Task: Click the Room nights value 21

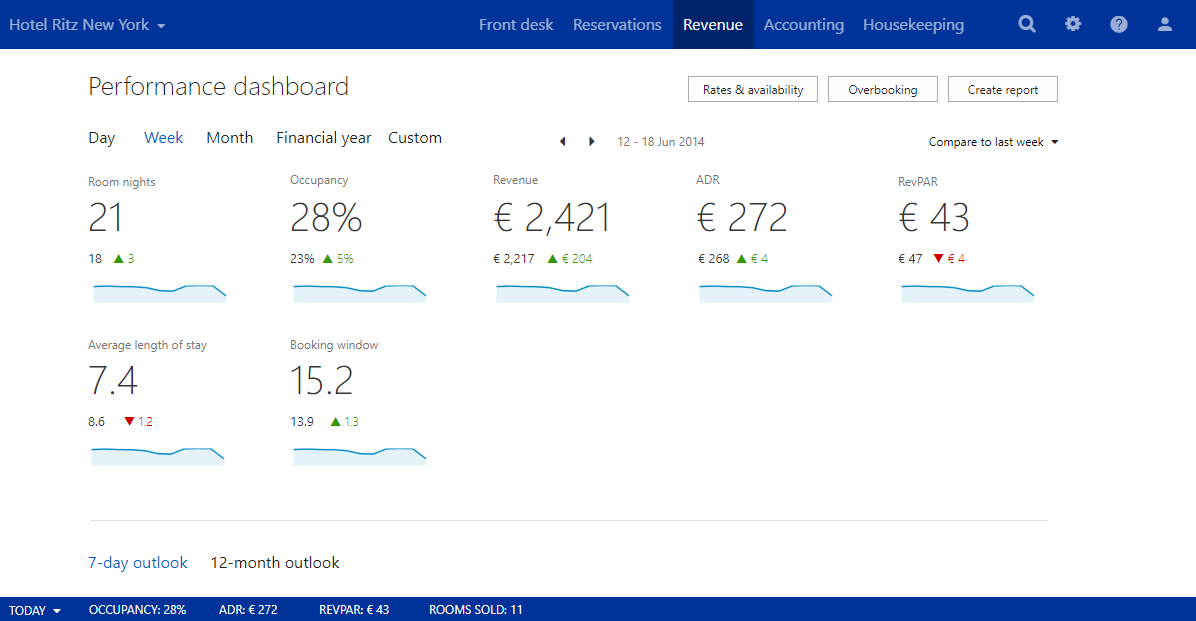Action: (105, 218)
